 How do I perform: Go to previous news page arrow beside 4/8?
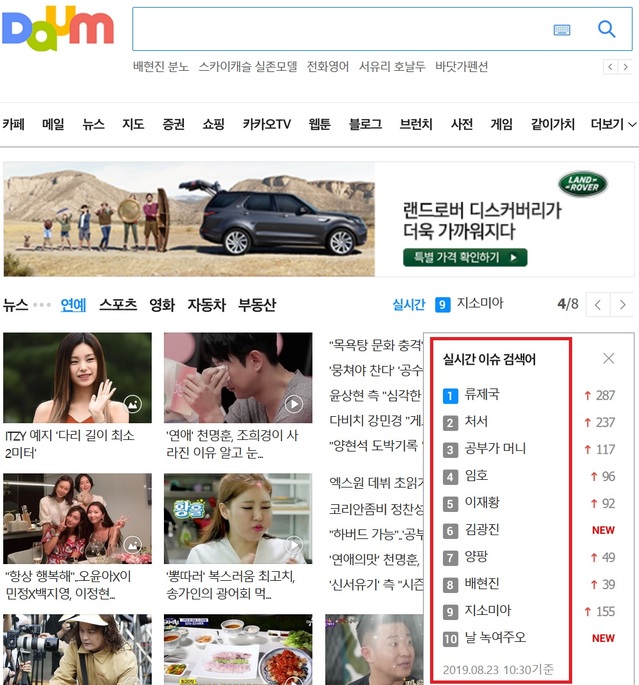pos(598,304)
